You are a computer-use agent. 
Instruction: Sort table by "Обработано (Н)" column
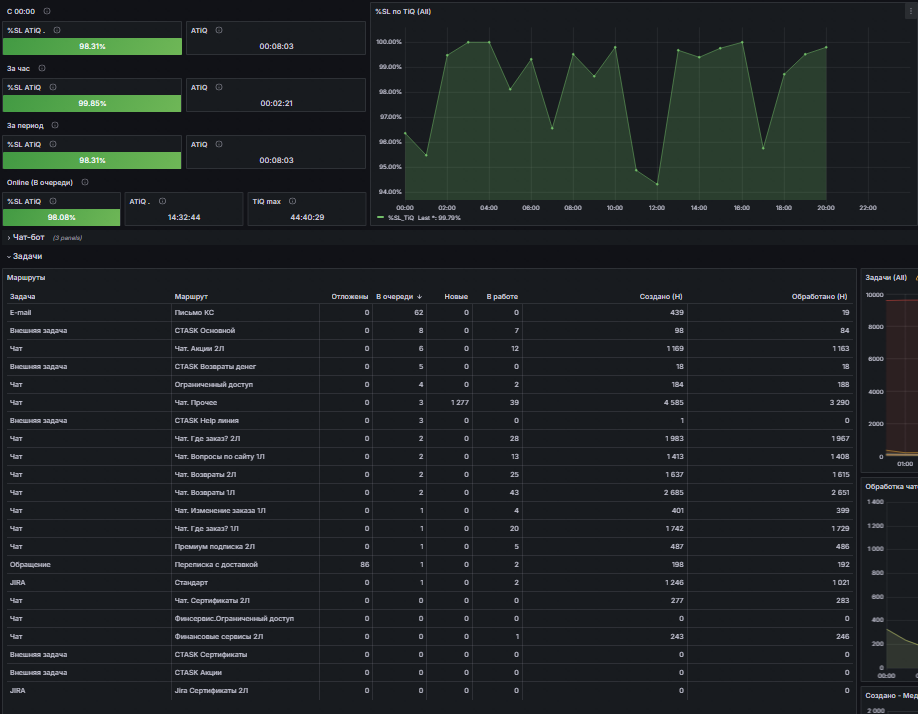coord(819,296)
